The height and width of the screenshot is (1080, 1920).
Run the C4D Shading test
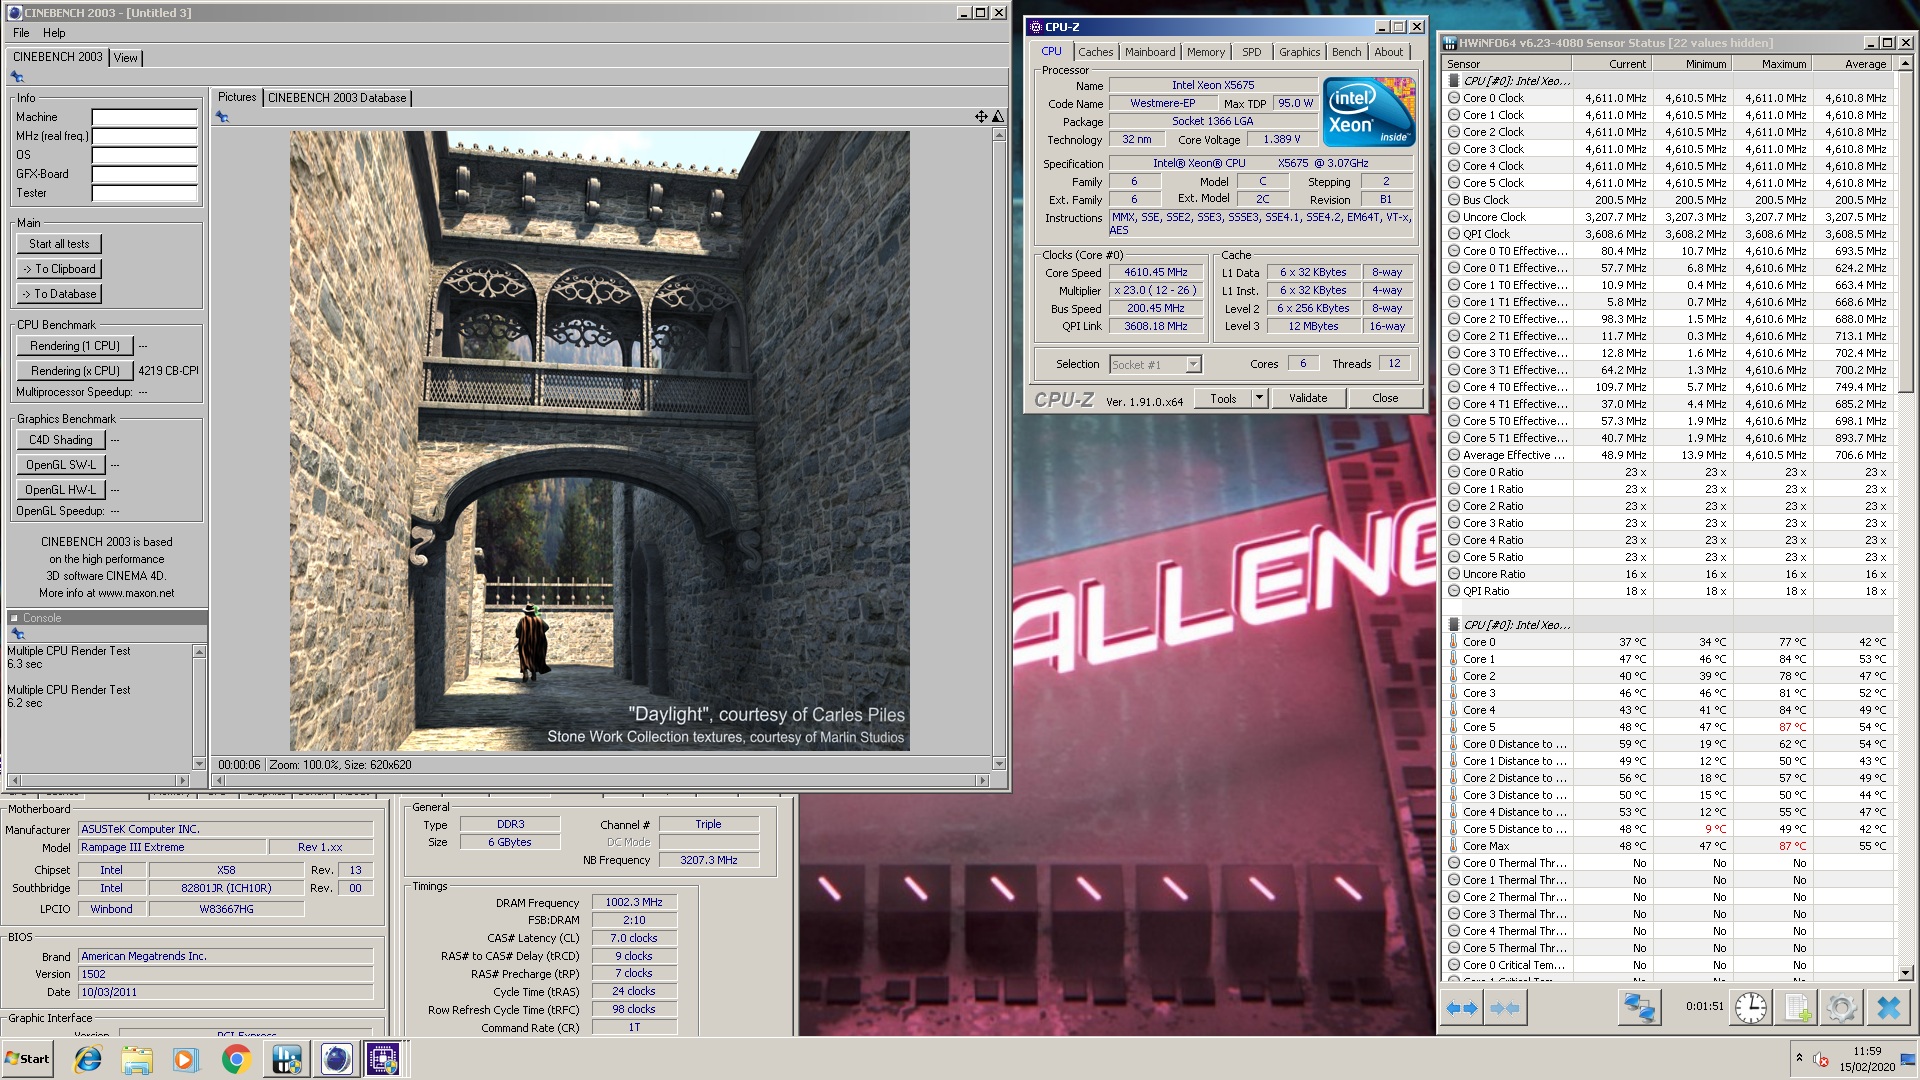coord(60,440)
